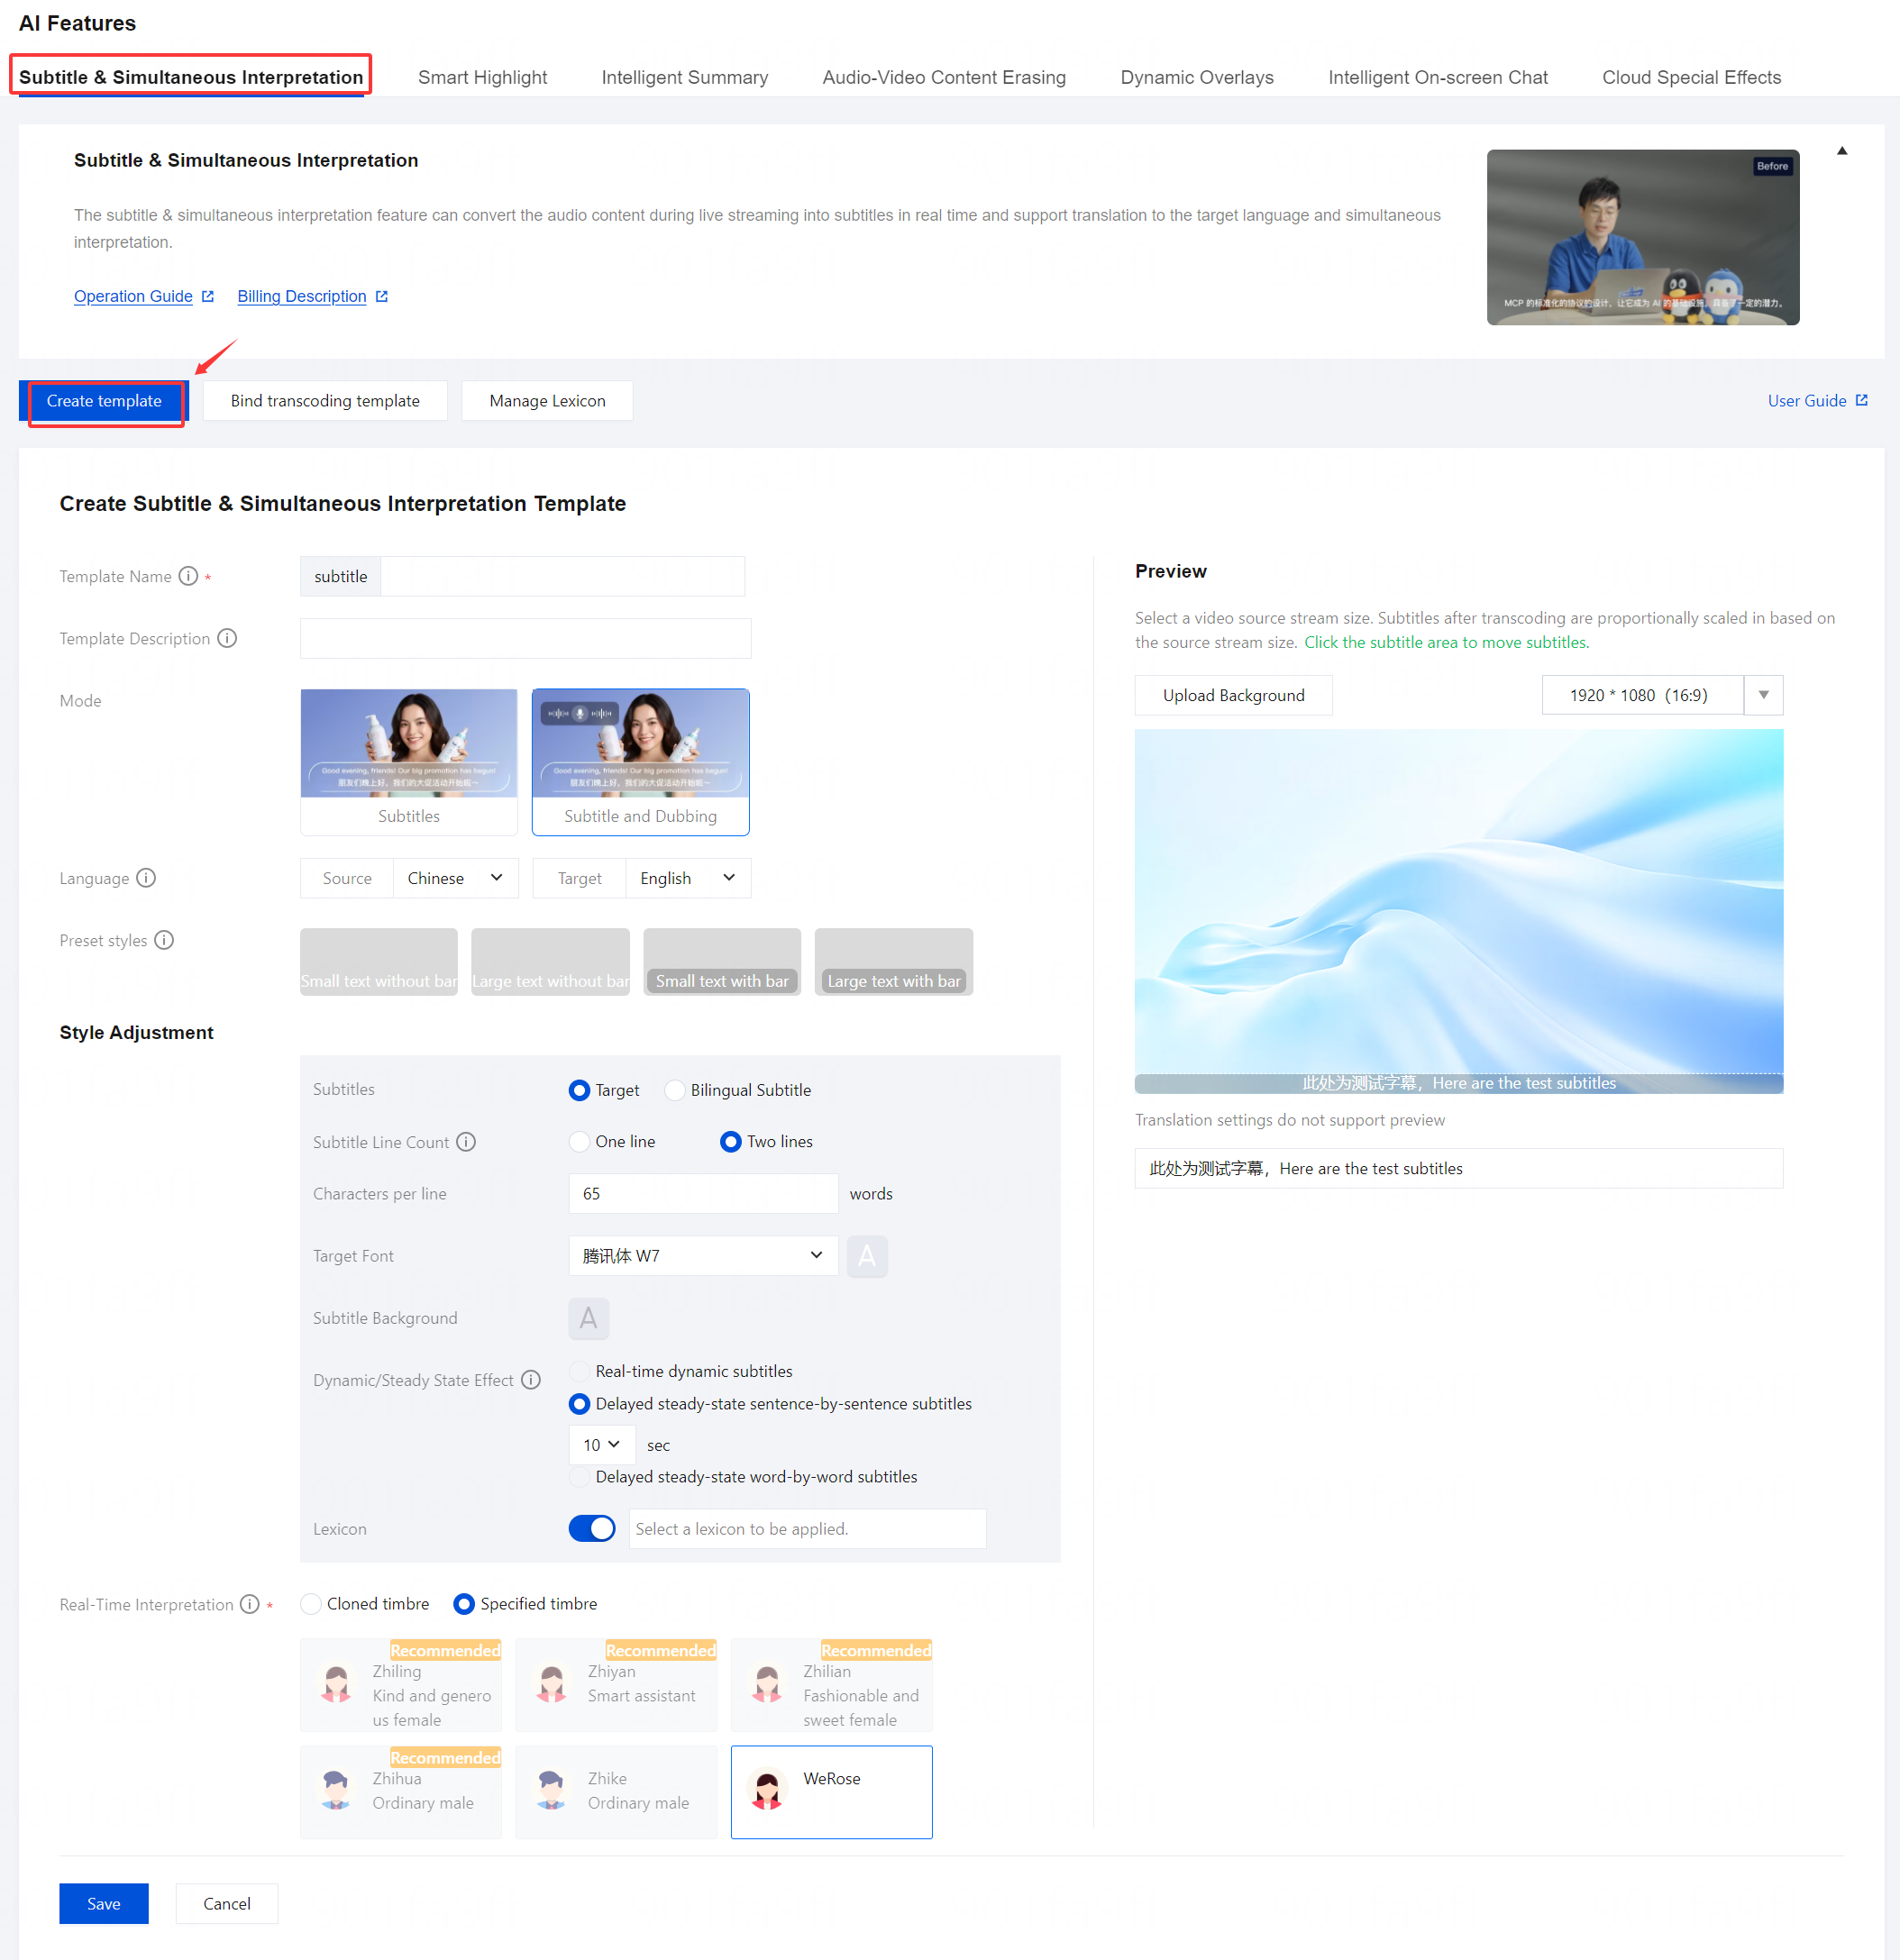1900x1960 pixels.
Task: Open the Target Font color picker icon
Action: 866,1256
